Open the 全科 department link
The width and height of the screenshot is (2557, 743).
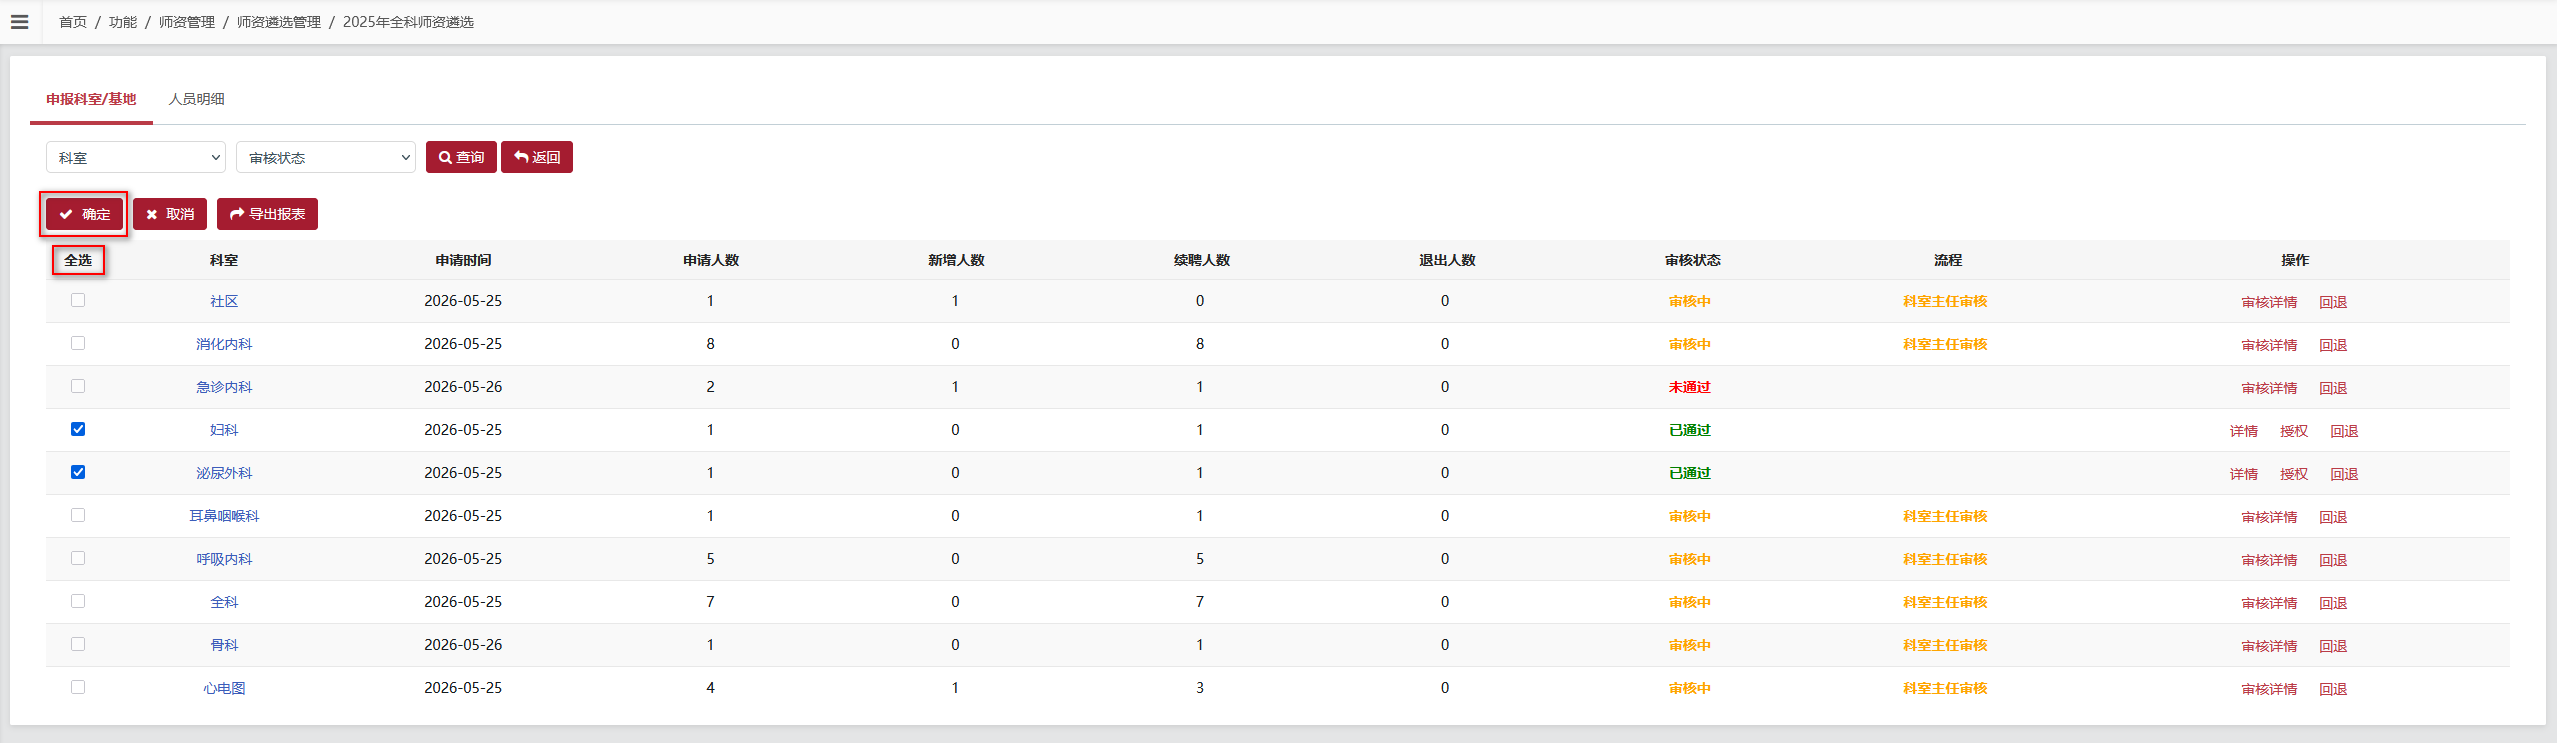tap(224, 602)
